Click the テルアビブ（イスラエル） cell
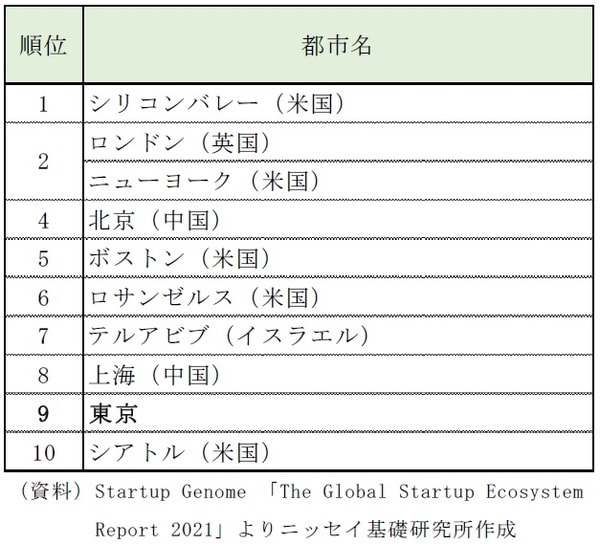This screenshot has height=544, width=600. click(x=230, y=336)
